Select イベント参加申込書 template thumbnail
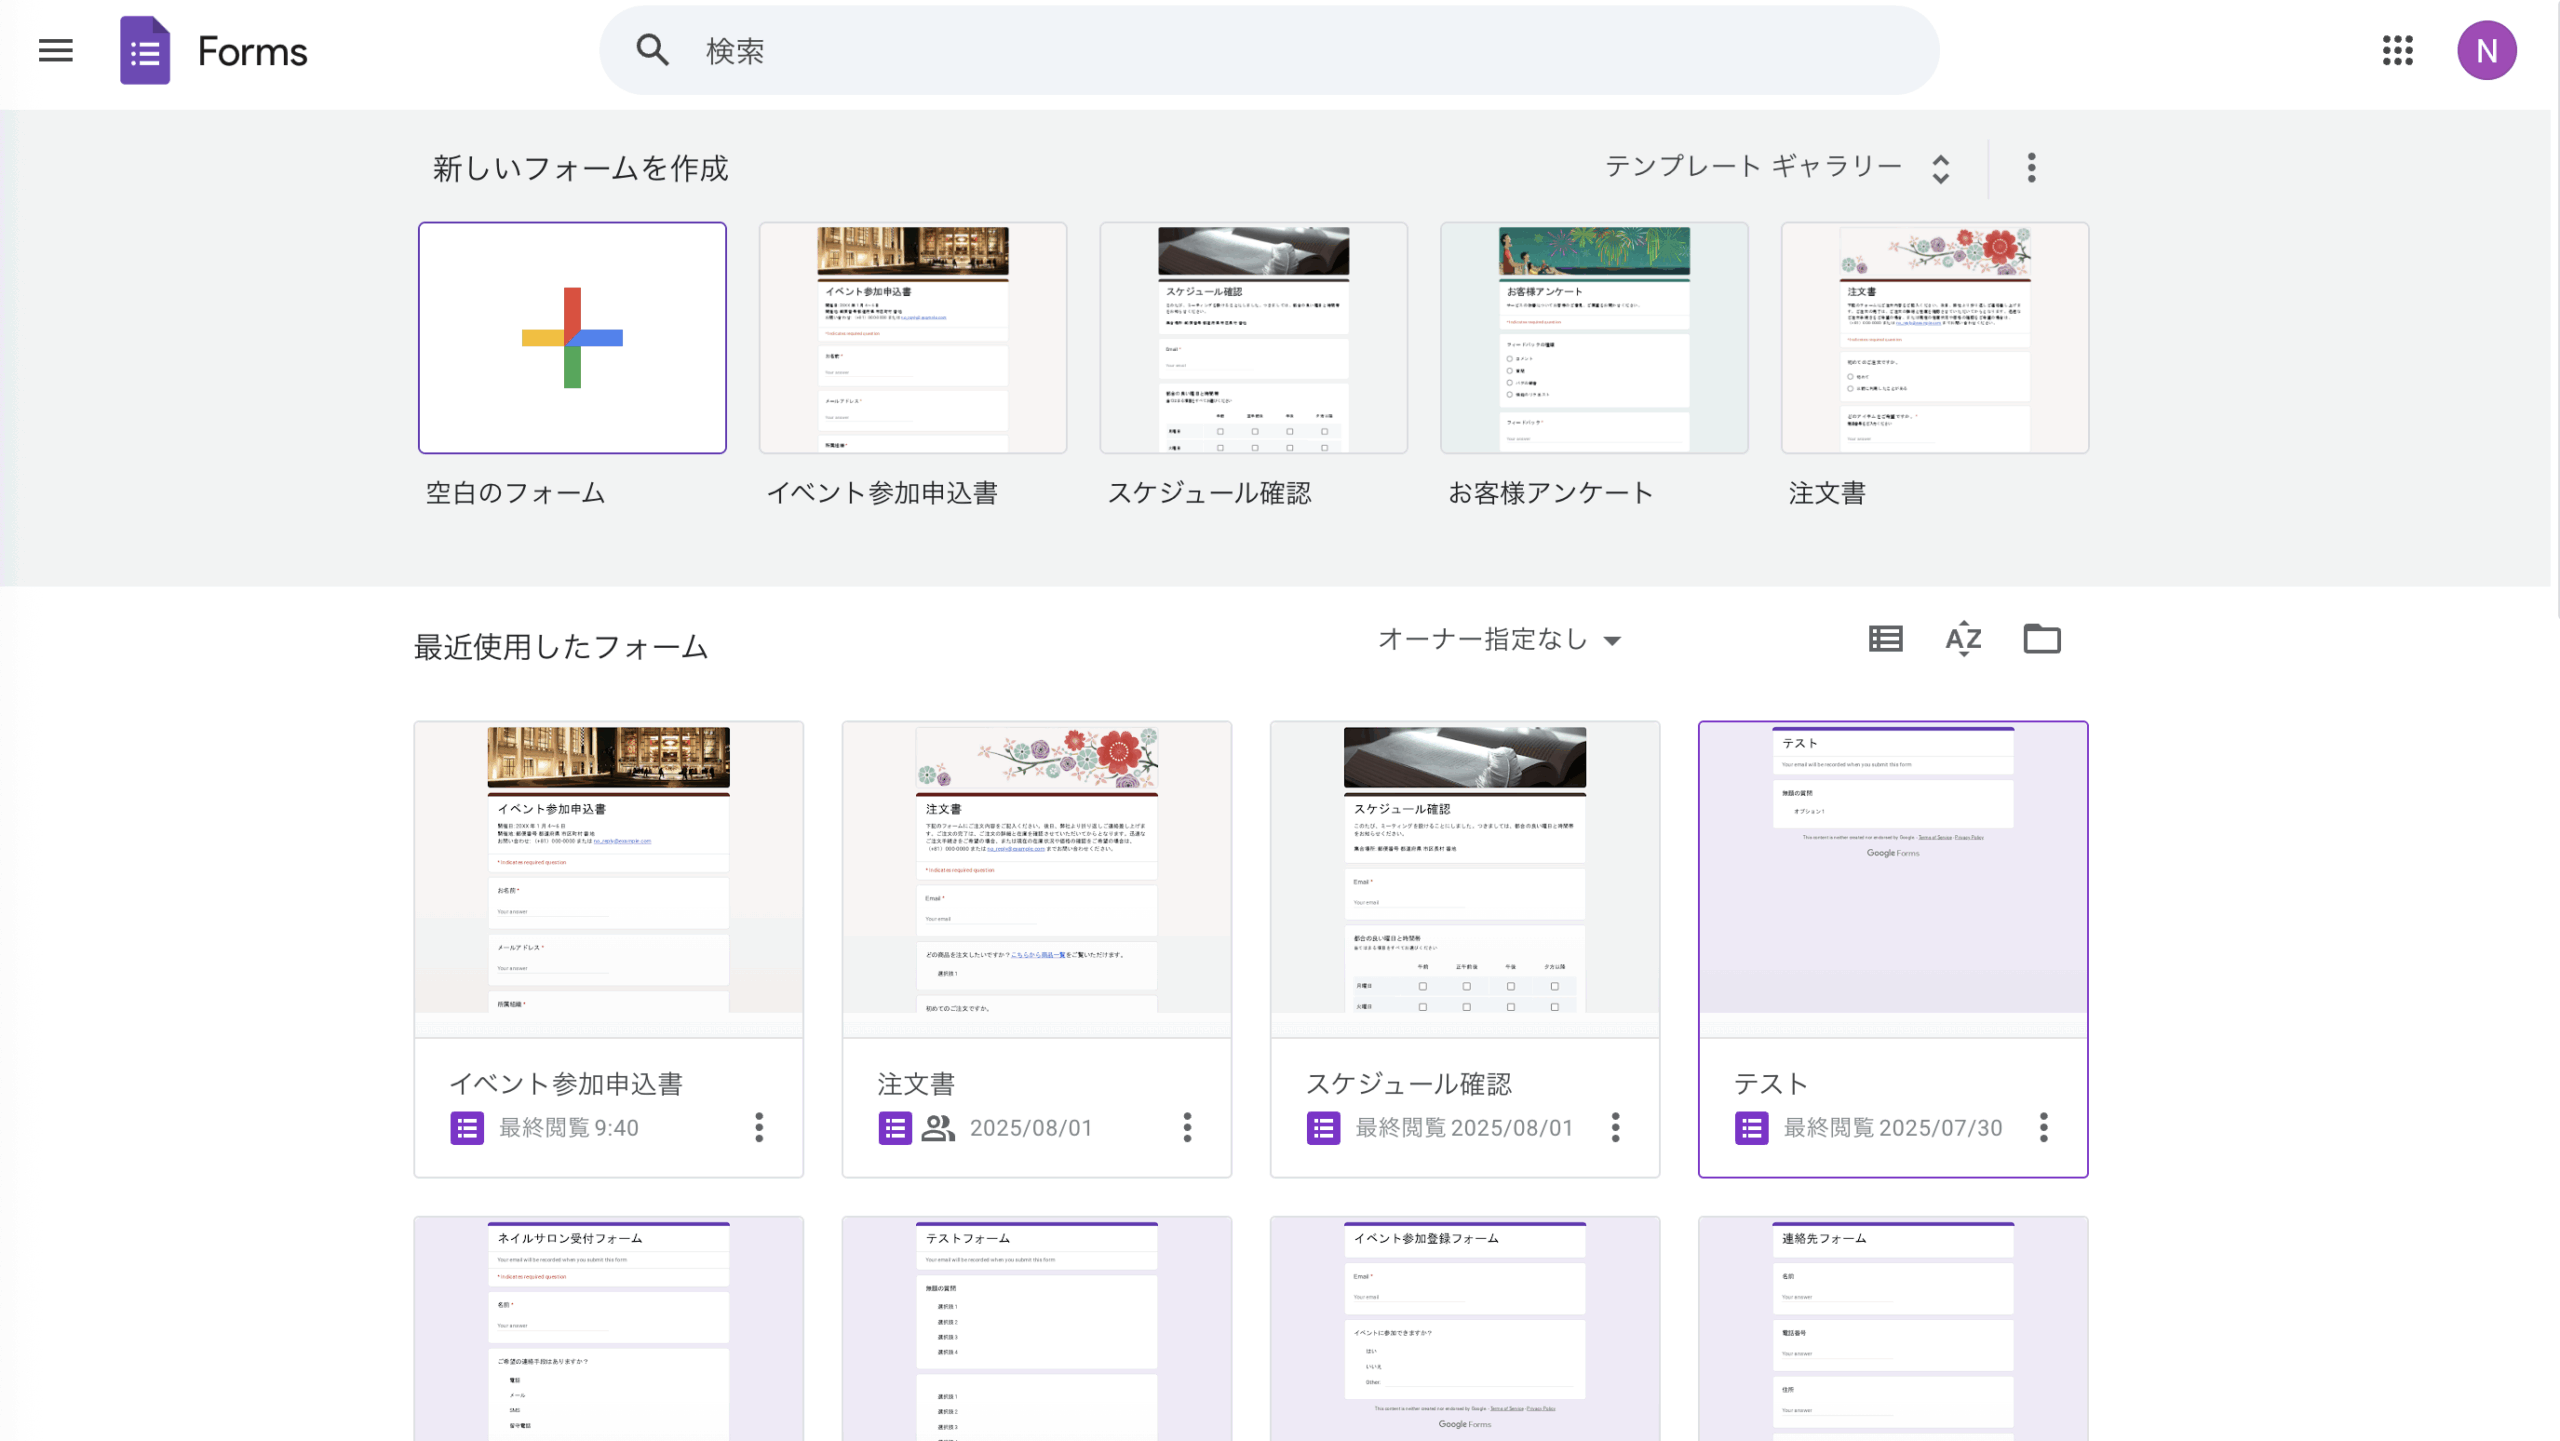2560x1441 pixels. pos(913,338)
